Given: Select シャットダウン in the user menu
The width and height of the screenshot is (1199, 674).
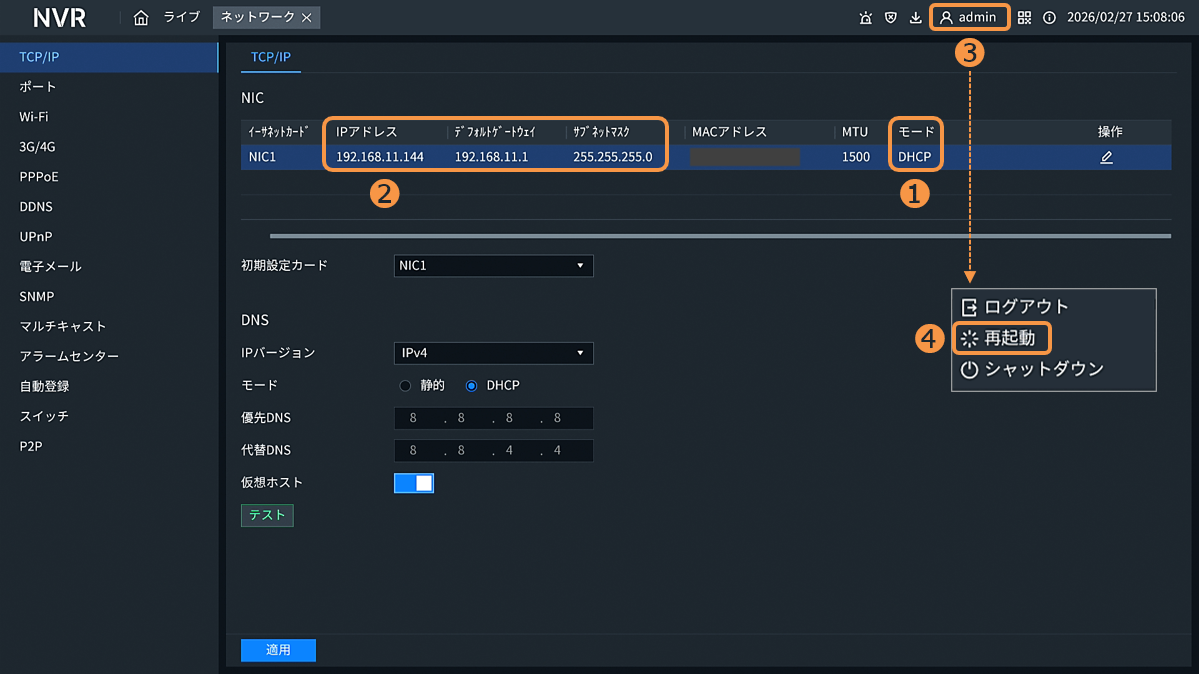Looking at the screenshot, I should (x=1032, y=369).
